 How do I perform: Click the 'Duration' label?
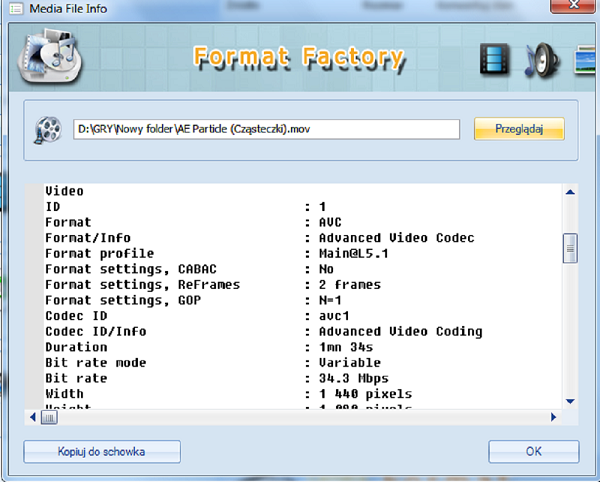coord(76,347)
